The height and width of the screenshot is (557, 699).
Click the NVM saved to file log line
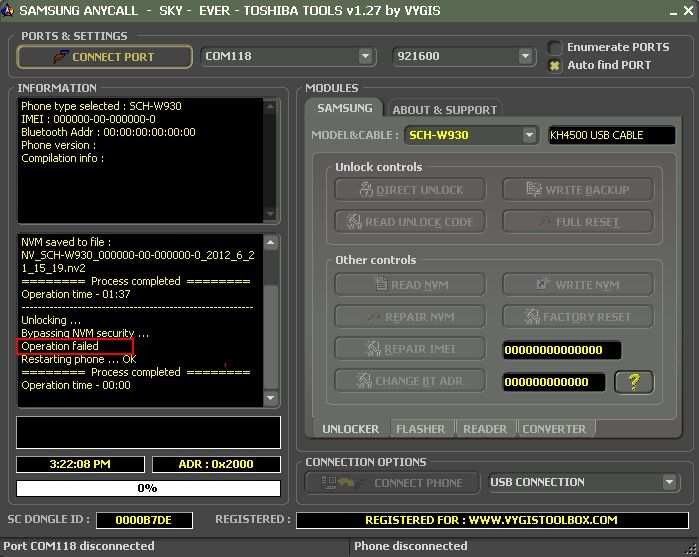66,242
